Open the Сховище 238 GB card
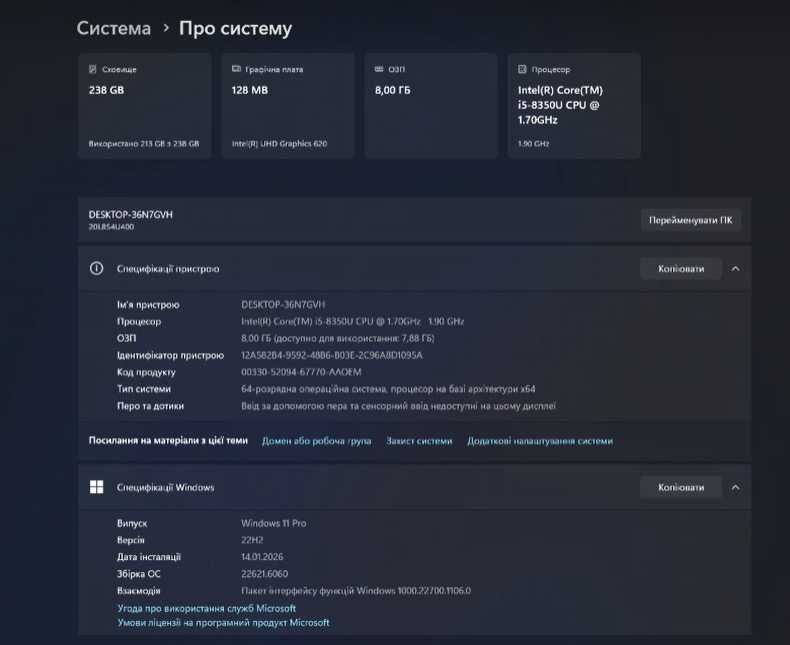790x645 pixels. click(x=145, y=106)
